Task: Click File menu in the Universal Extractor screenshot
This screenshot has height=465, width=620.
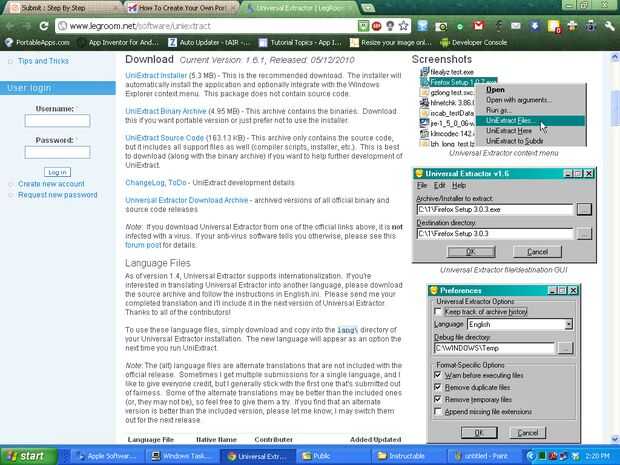Action: click(422, 185)
